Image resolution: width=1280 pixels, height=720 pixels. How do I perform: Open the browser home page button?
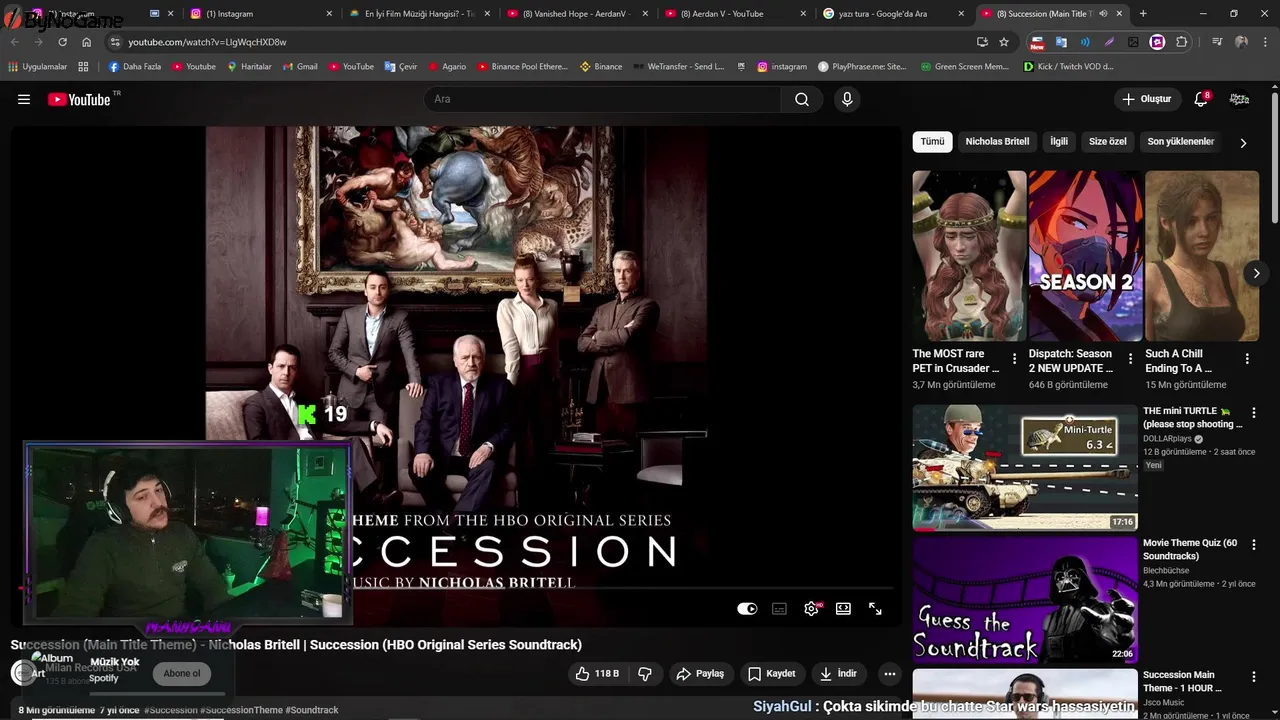click(87, 42)
